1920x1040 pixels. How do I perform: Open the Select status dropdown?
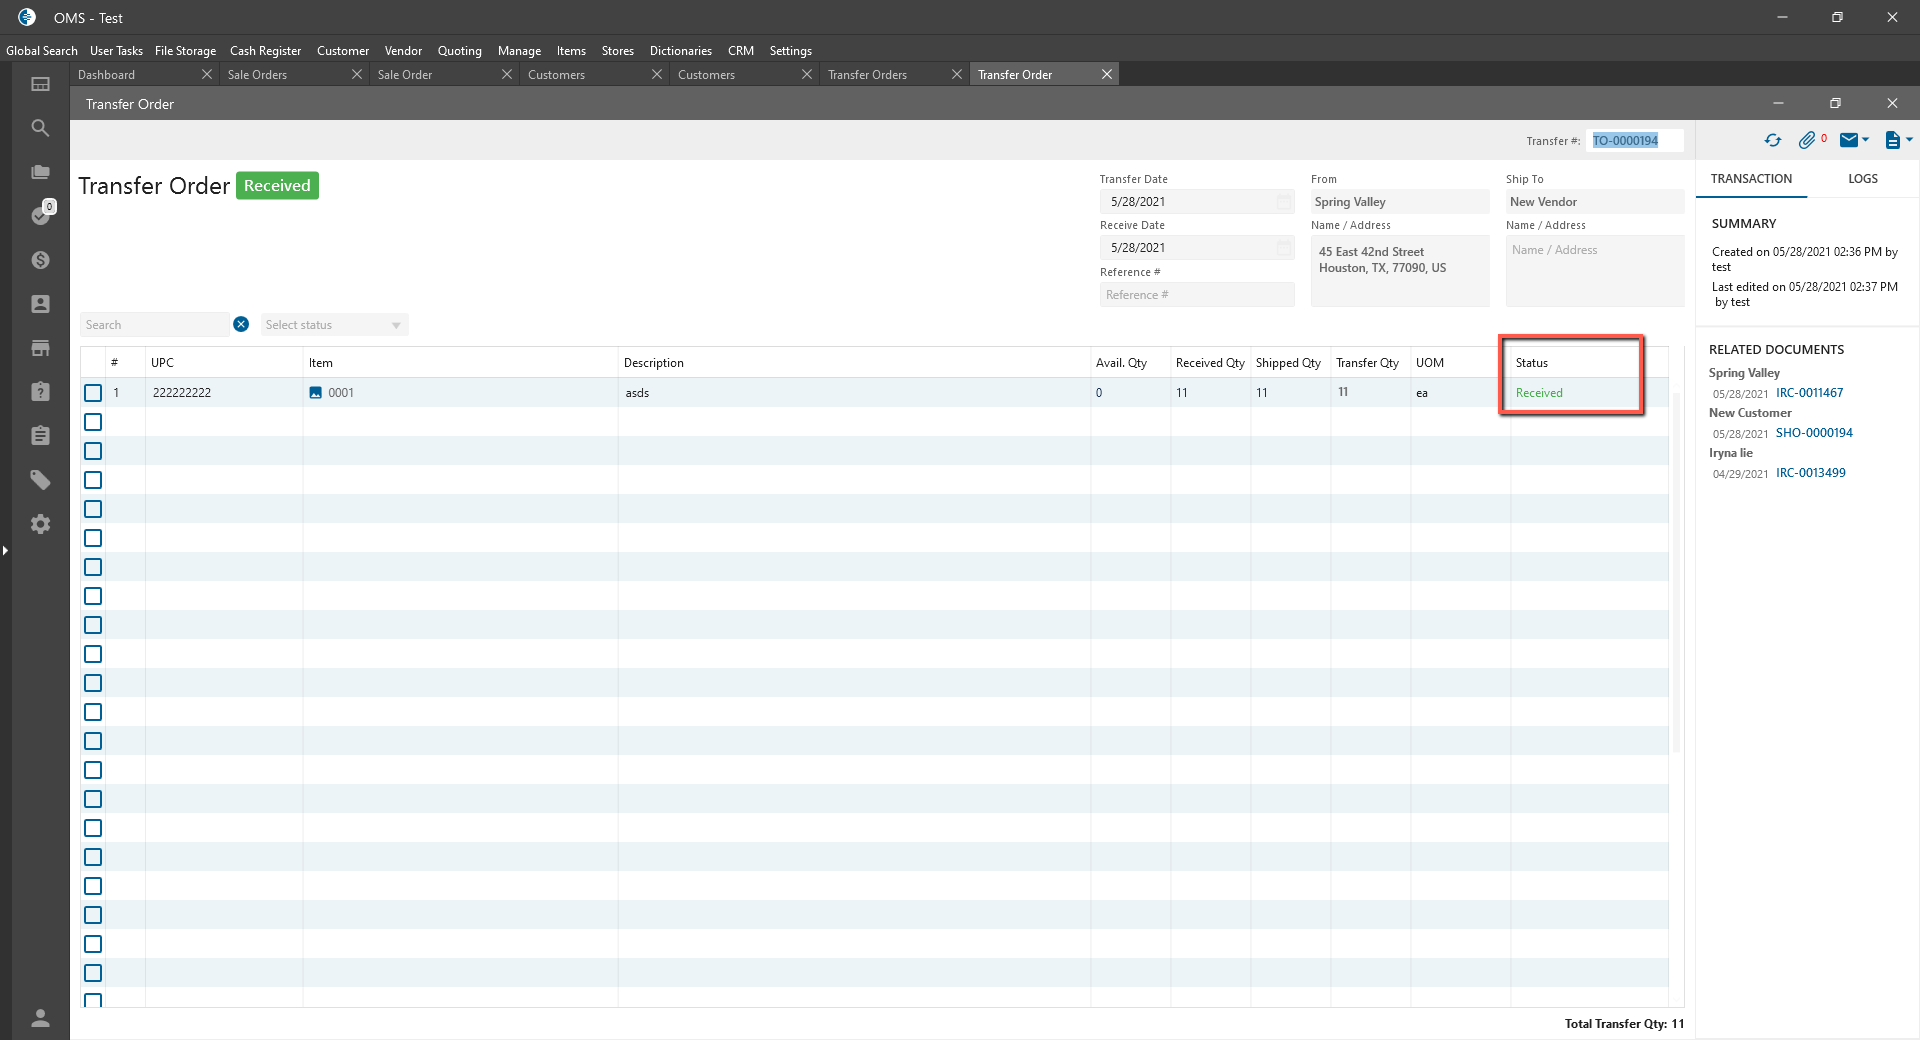[334, 325]
